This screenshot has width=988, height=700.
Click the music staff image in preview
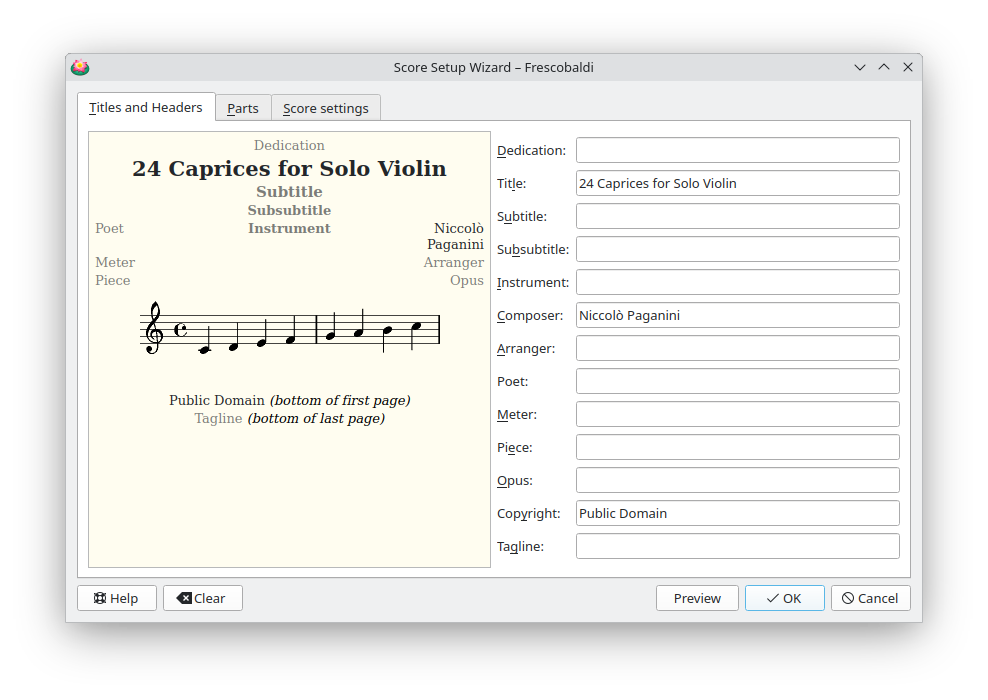(290, 328)
